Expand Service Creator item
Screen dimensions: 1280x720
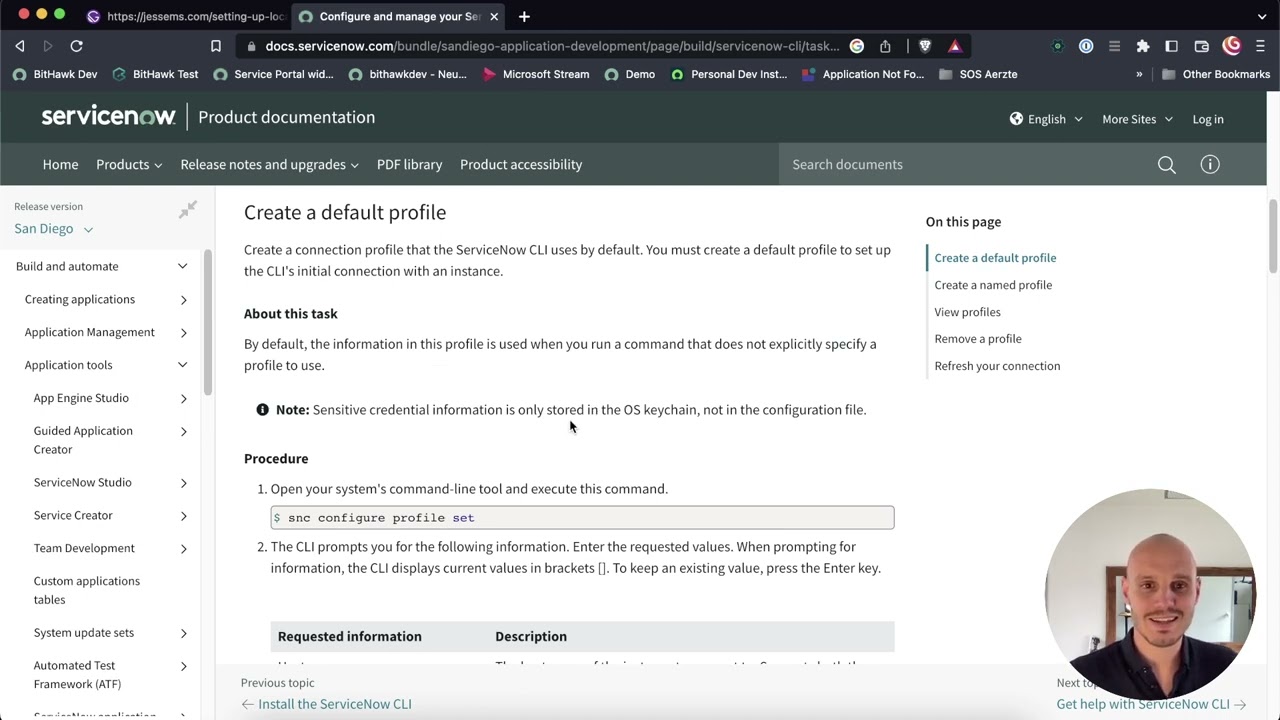pos(183,516)
